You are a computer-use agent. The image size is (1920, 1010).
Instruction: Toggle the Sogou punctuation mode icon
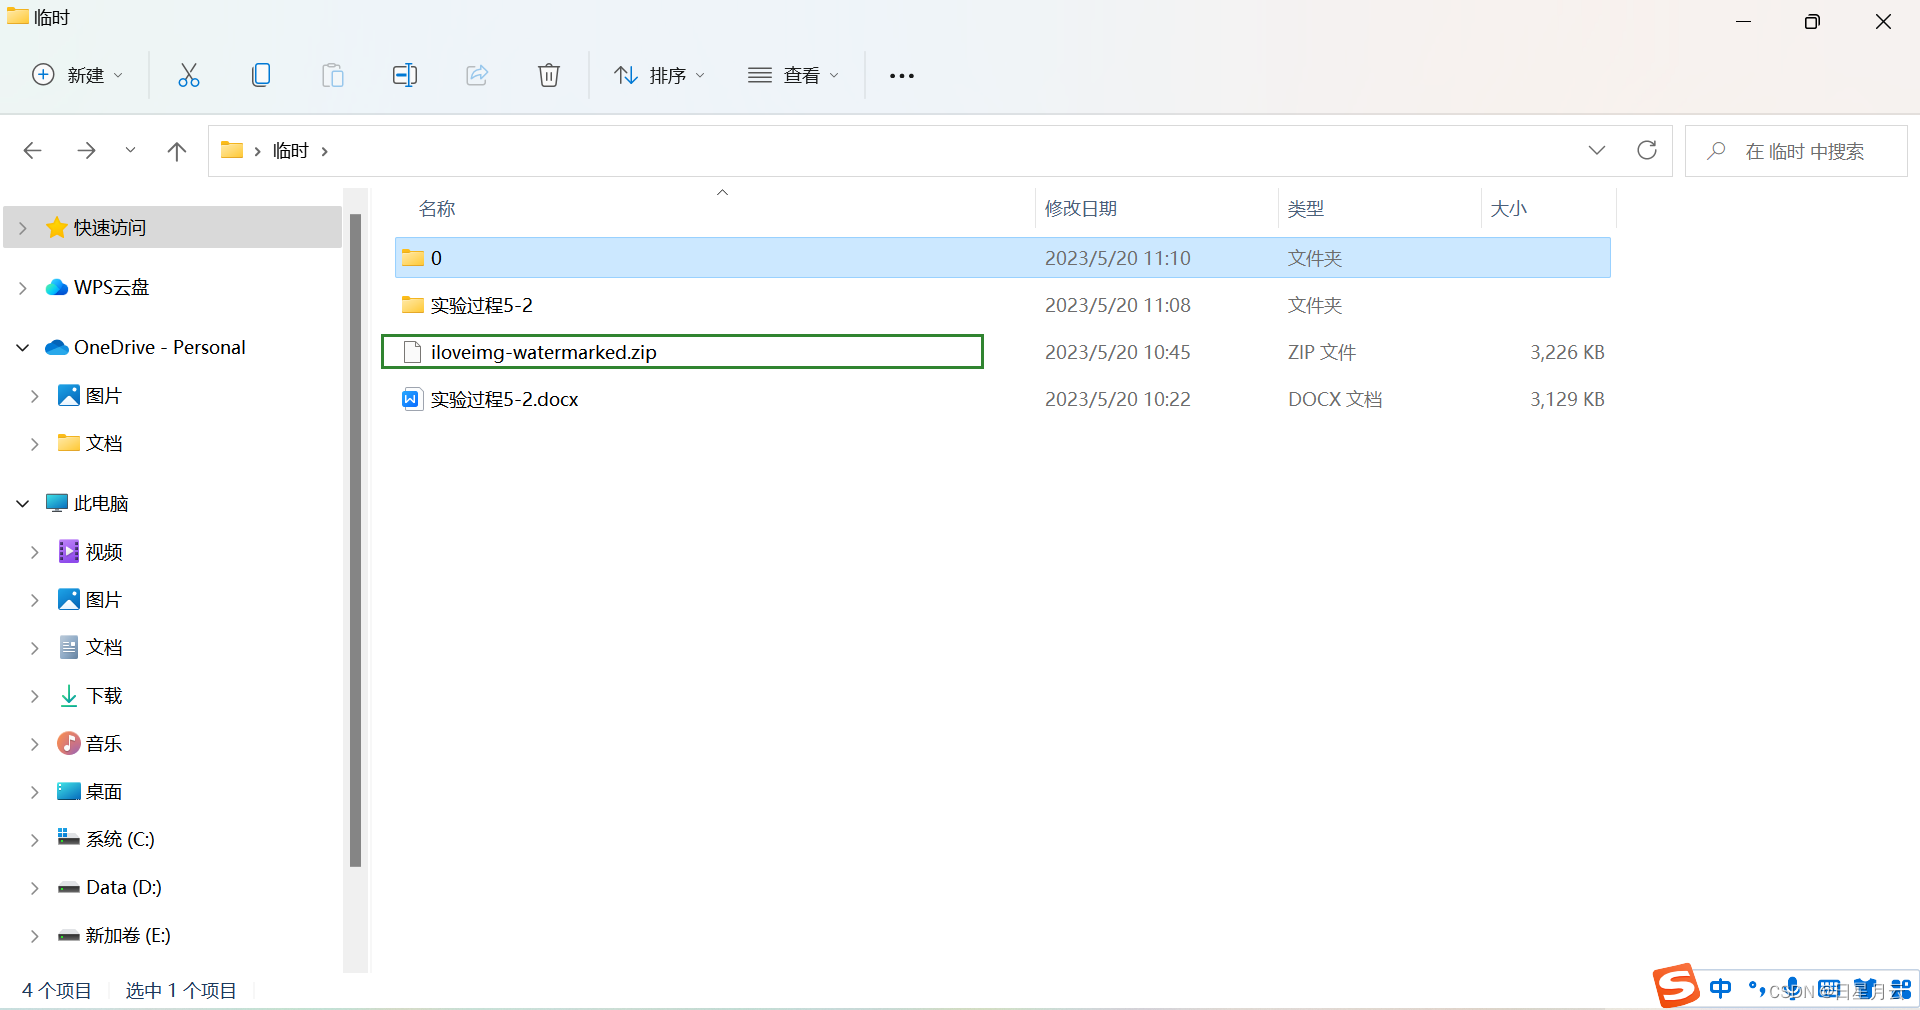pyautogui.click(x=1756, y=989)
